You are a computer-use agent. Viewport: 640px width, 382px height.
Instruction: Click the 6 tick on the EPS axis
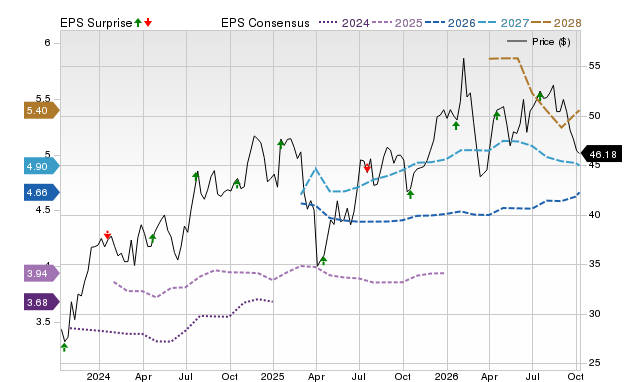pos(48,43)
